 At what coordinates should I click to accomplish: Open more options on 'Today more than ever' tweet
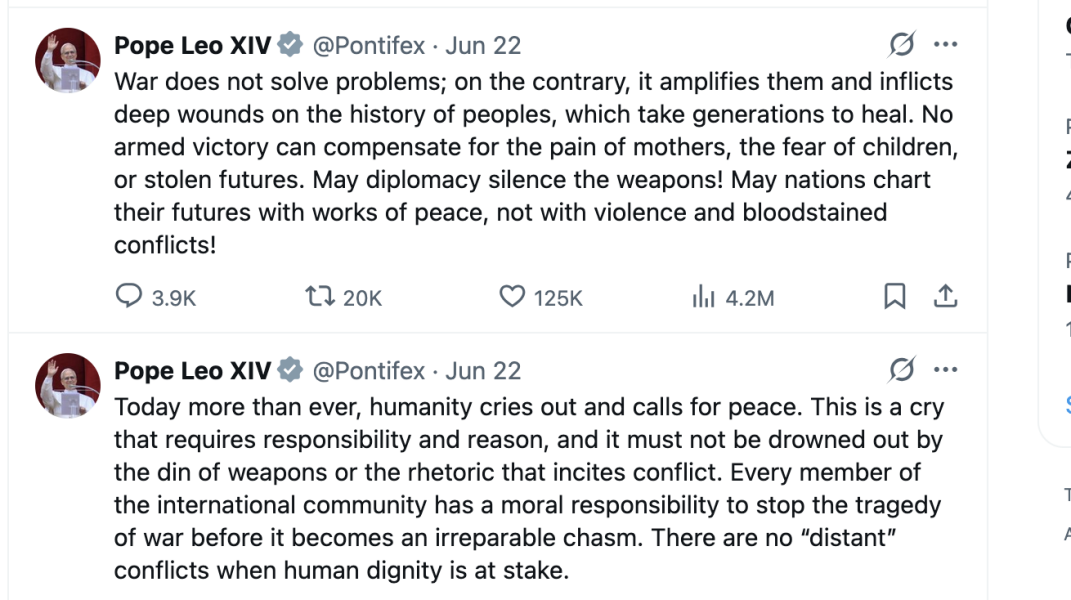coord(945,370)
